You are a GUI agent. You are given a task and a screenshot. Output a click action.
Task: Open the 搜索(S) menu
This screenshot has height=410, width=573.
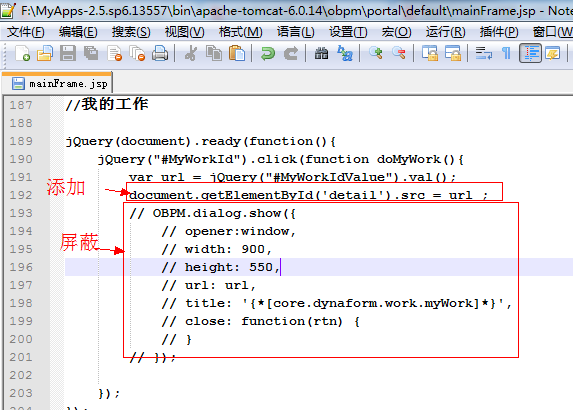tap(131, 32)
